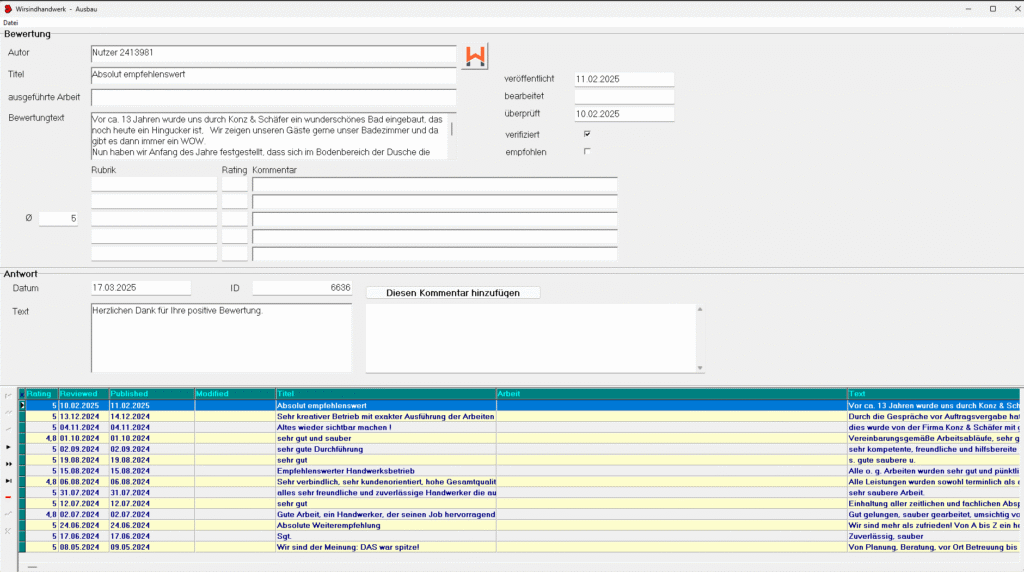Click the grid corner selector cell left of the Rating header
Screen dimensions: 1024x572
[x=22, y=394]
